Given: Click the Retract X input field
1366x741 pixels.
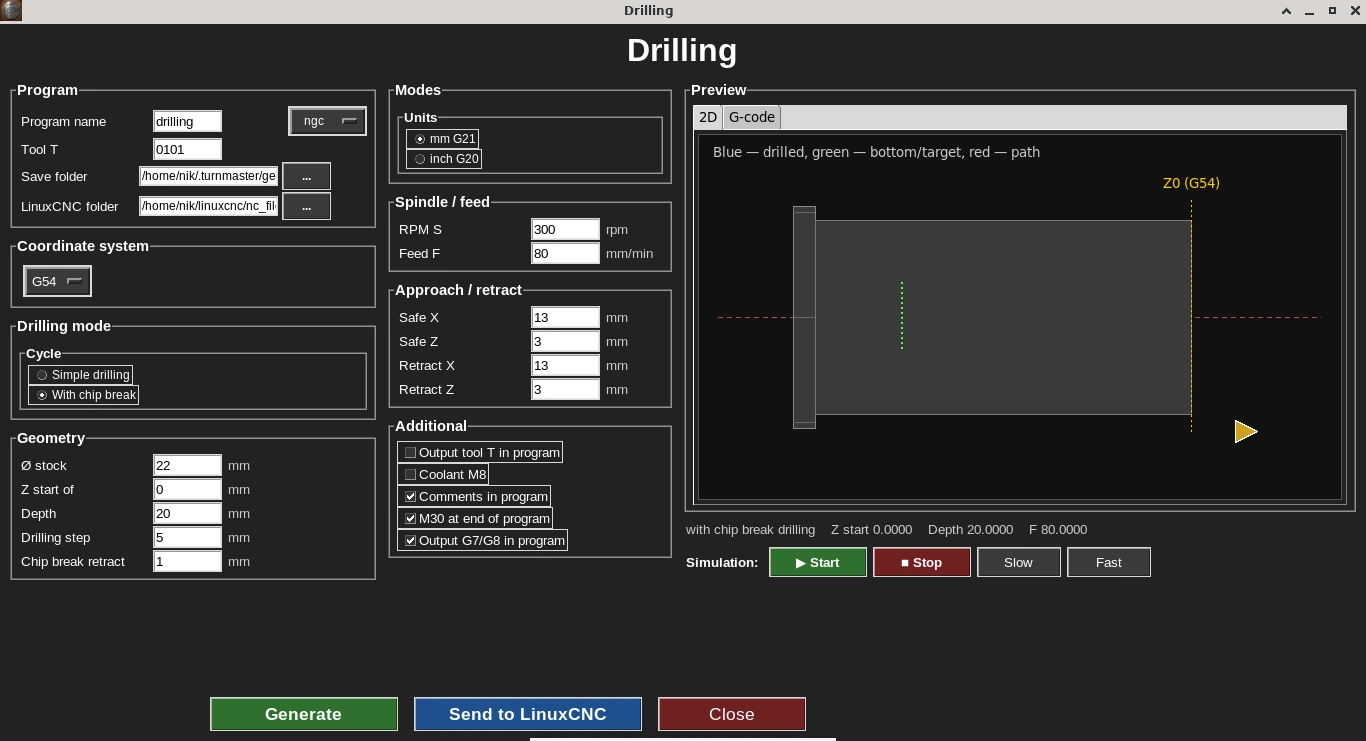Looking at the screenshot, I should point(565,366).
